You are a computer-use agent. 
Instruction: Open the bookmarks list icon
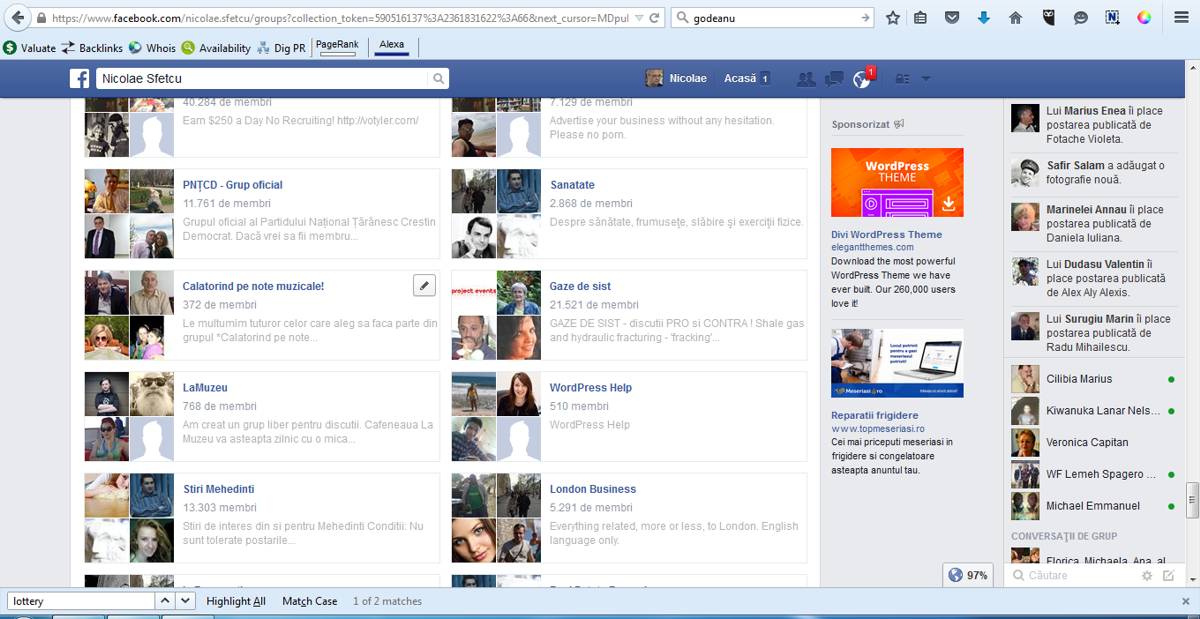click(x=921, y=18)
